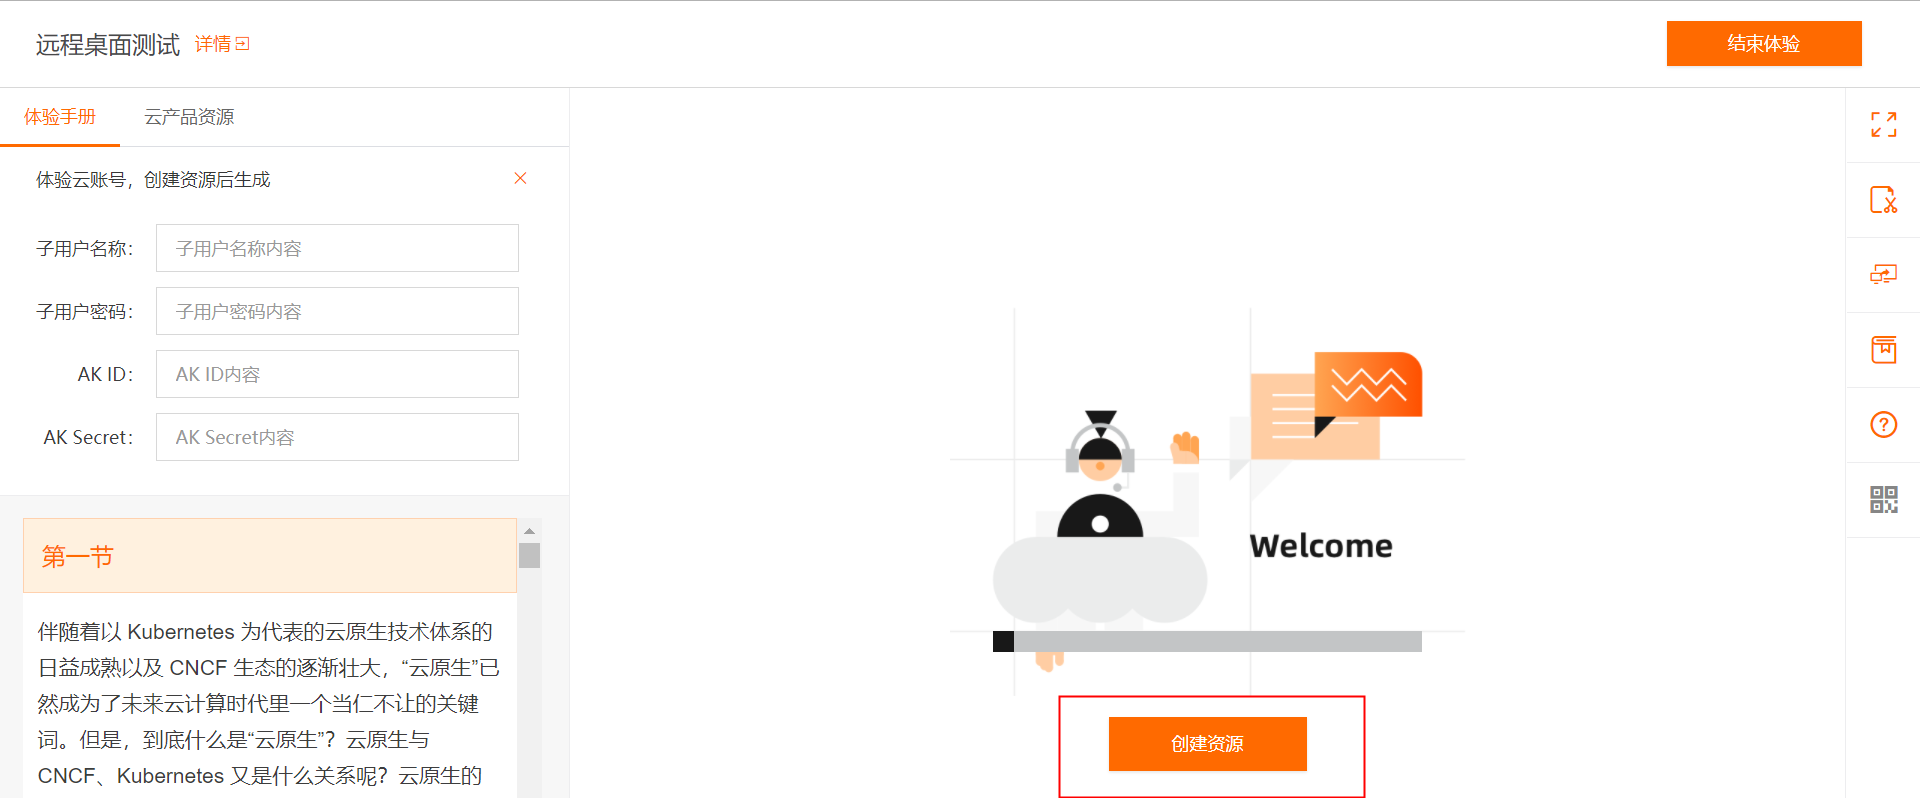
Task: Select the 体验手册 tab
Action: (60, 117)
